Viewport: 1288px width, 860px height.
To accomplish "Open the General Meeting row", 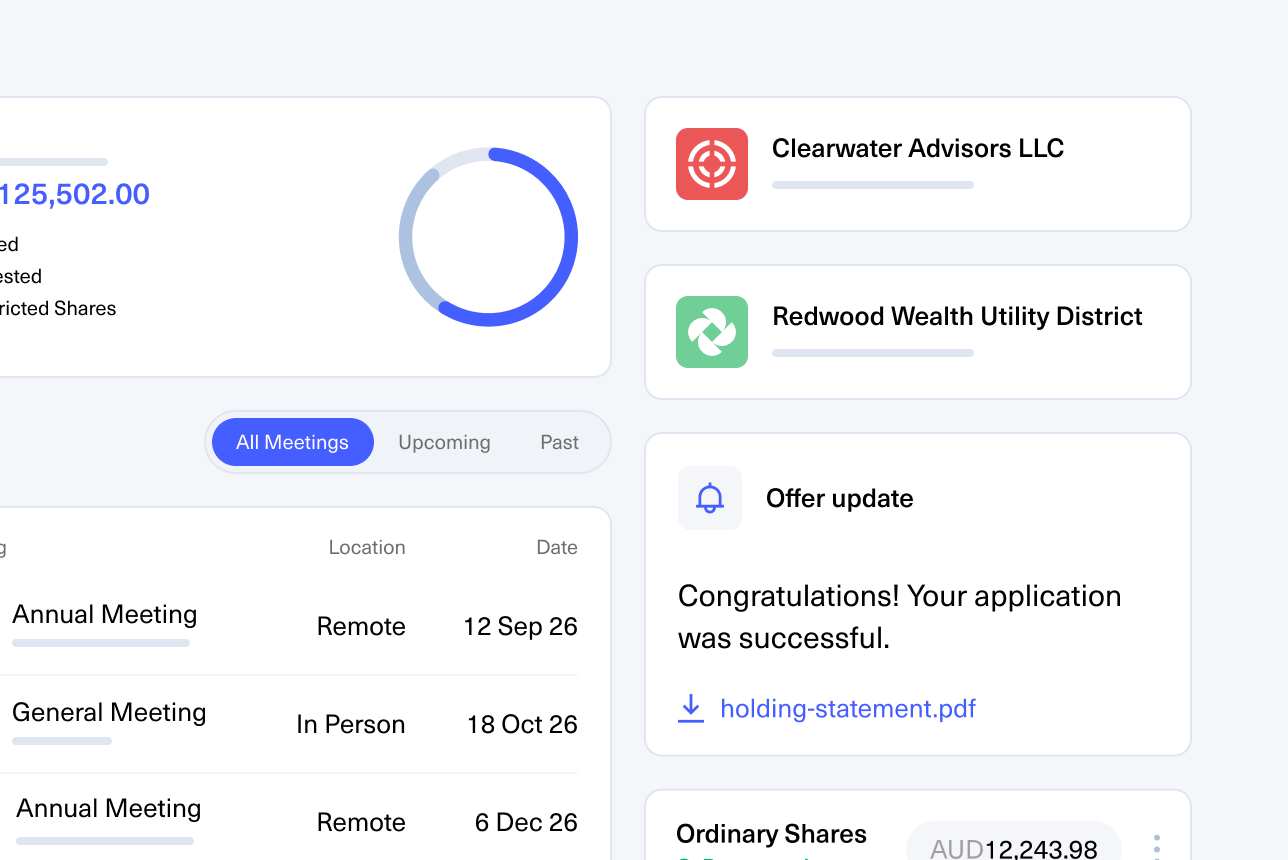I will (x=289, y=724).
